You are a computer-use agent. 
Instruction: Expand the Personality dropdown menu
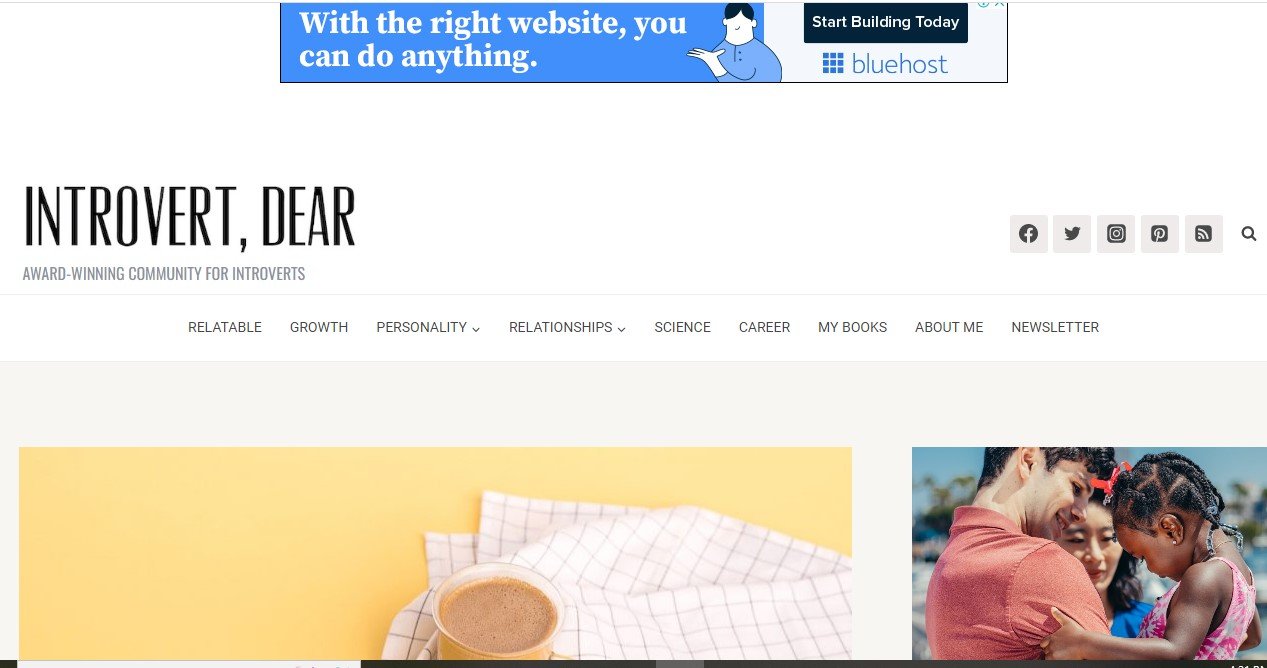click(428, 327)
